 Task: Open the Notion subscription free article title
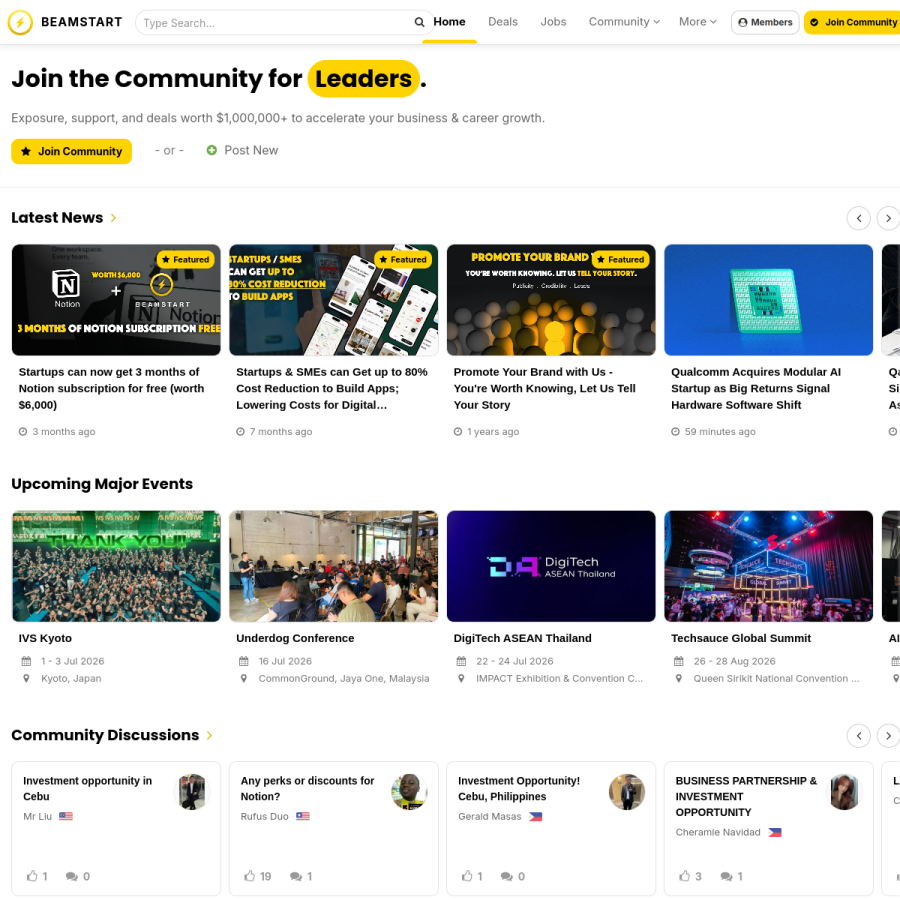tap(111, 389)
